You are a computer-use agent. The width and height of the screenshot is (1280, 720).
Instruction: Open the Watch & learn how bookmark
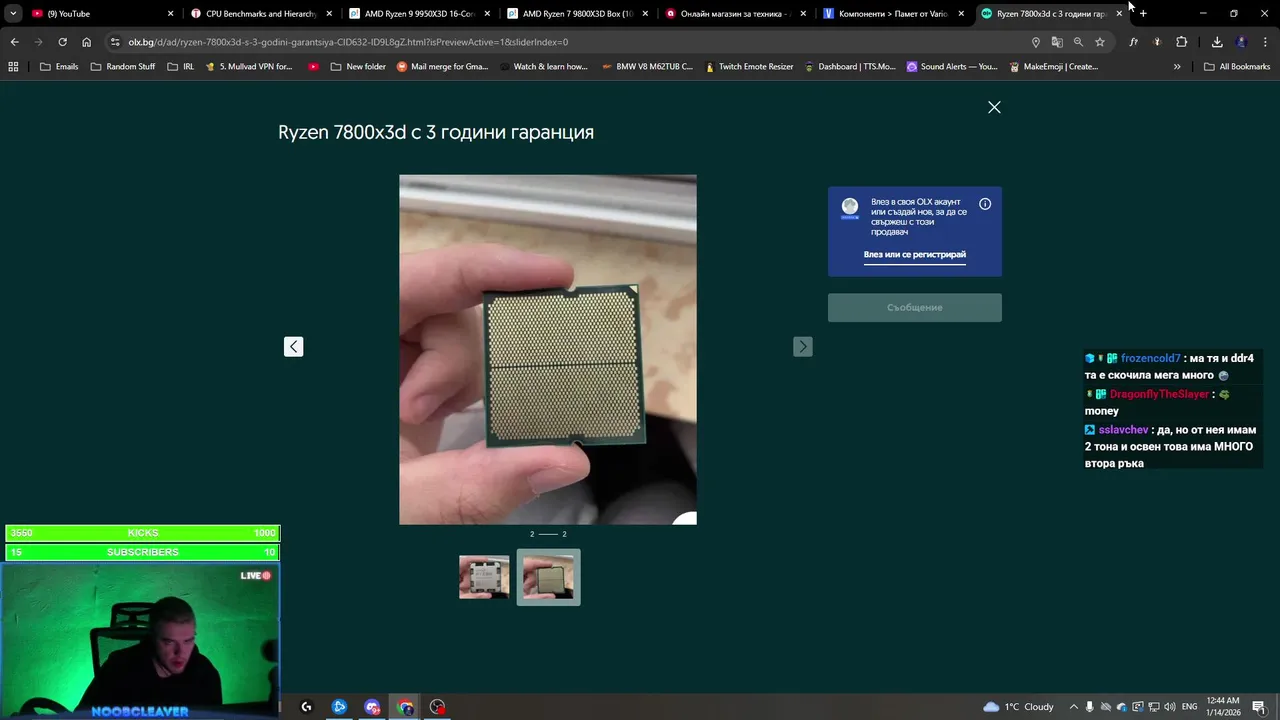click(543, 67)
